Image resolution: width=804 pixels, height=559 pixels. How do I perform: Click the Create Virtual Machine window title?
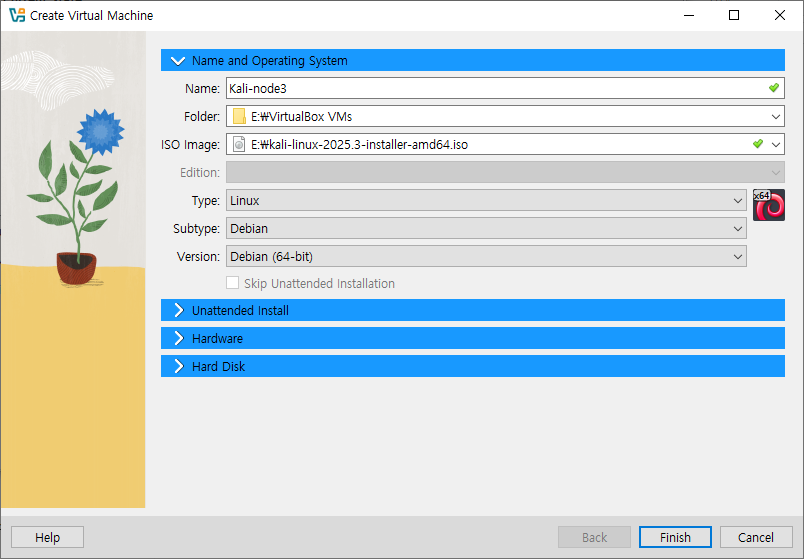click(91, 15)
